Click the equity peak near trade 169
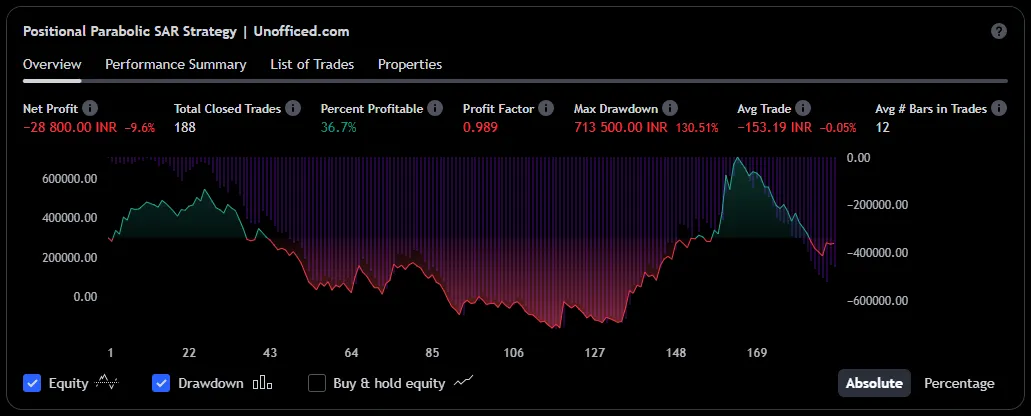 pyautogui.click(x=738, y=160)
